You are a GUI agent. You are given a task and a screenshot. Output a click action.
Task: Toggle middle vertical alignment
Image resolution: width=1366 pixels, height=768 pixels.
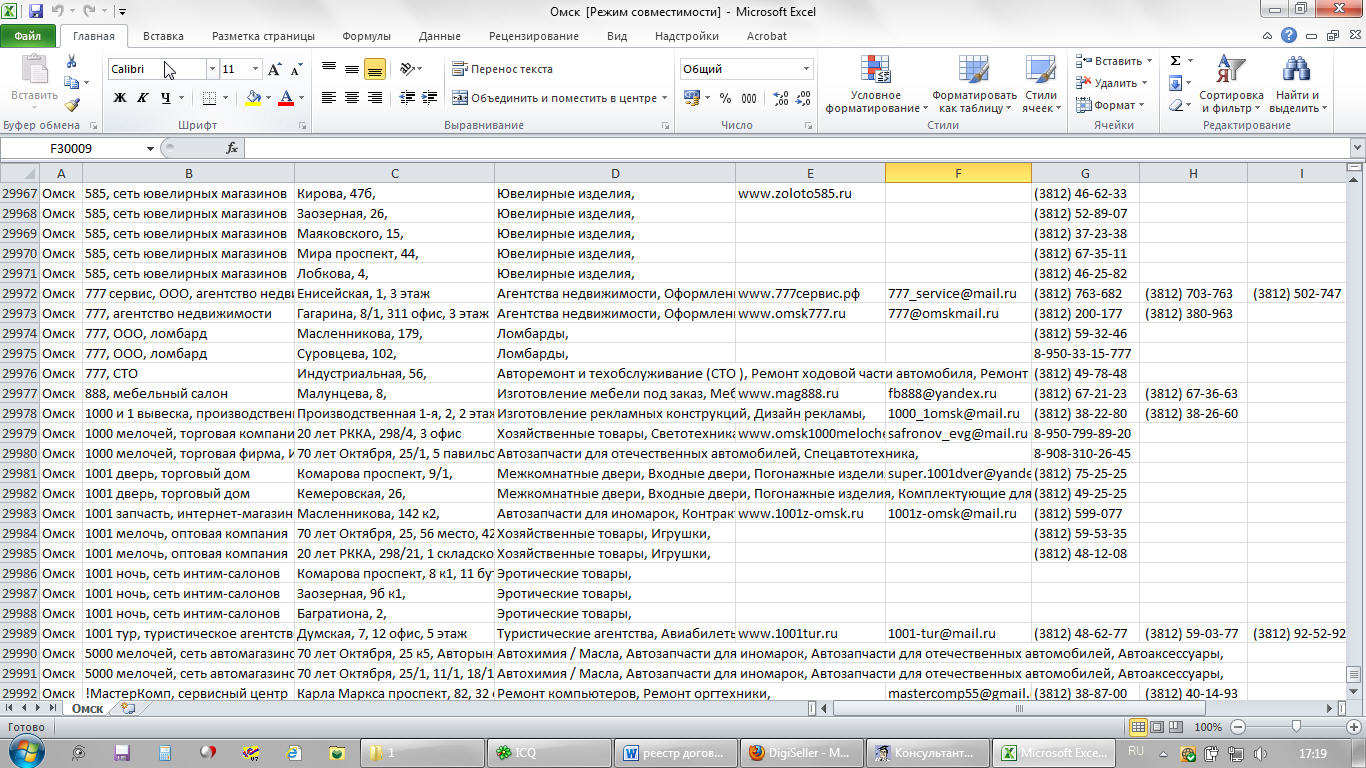(352, 69)
